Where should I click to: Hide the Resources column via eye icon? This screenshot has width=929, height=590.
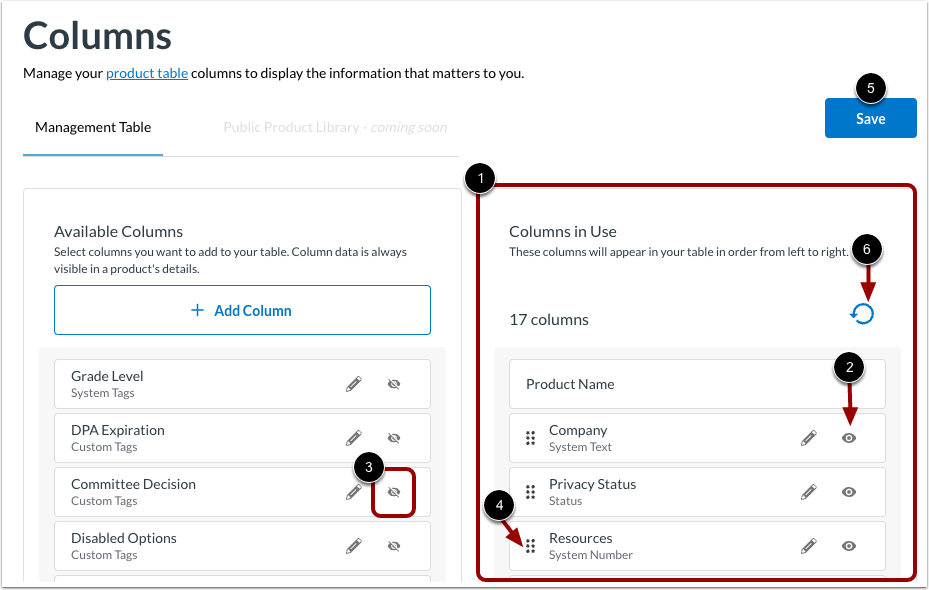point(849,546)
